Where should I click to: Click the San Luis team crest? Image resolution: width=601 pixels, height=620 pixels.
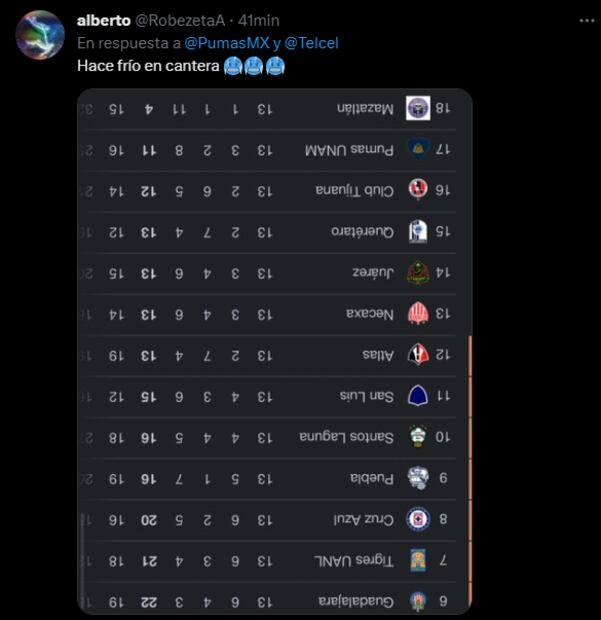pos(418,396)
